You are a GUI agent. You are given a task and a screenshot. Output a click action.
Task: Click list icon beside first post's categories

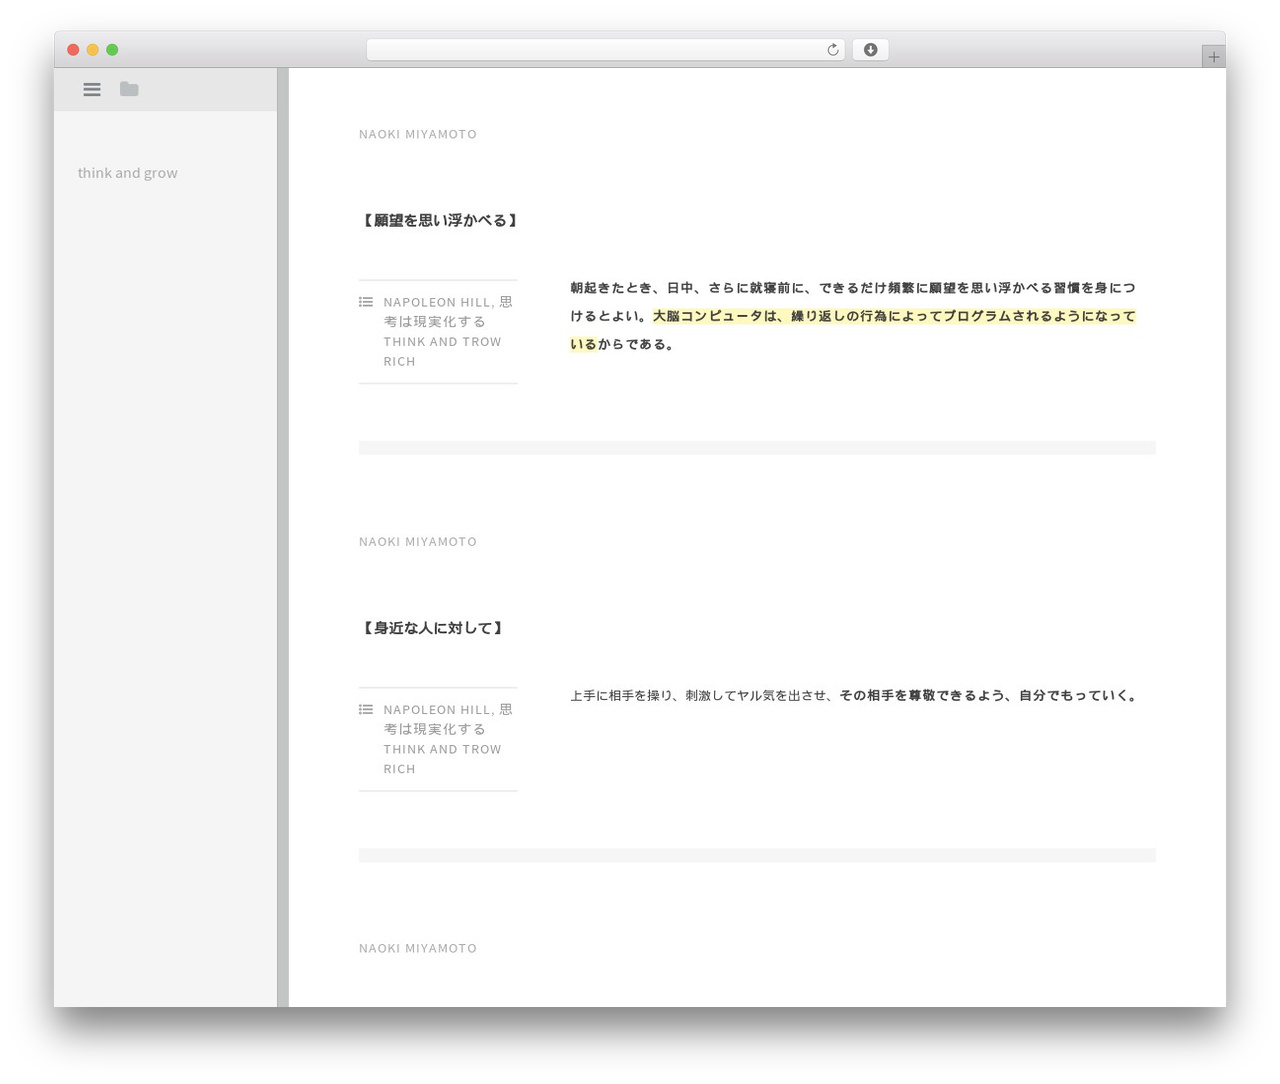click(366, 302)
